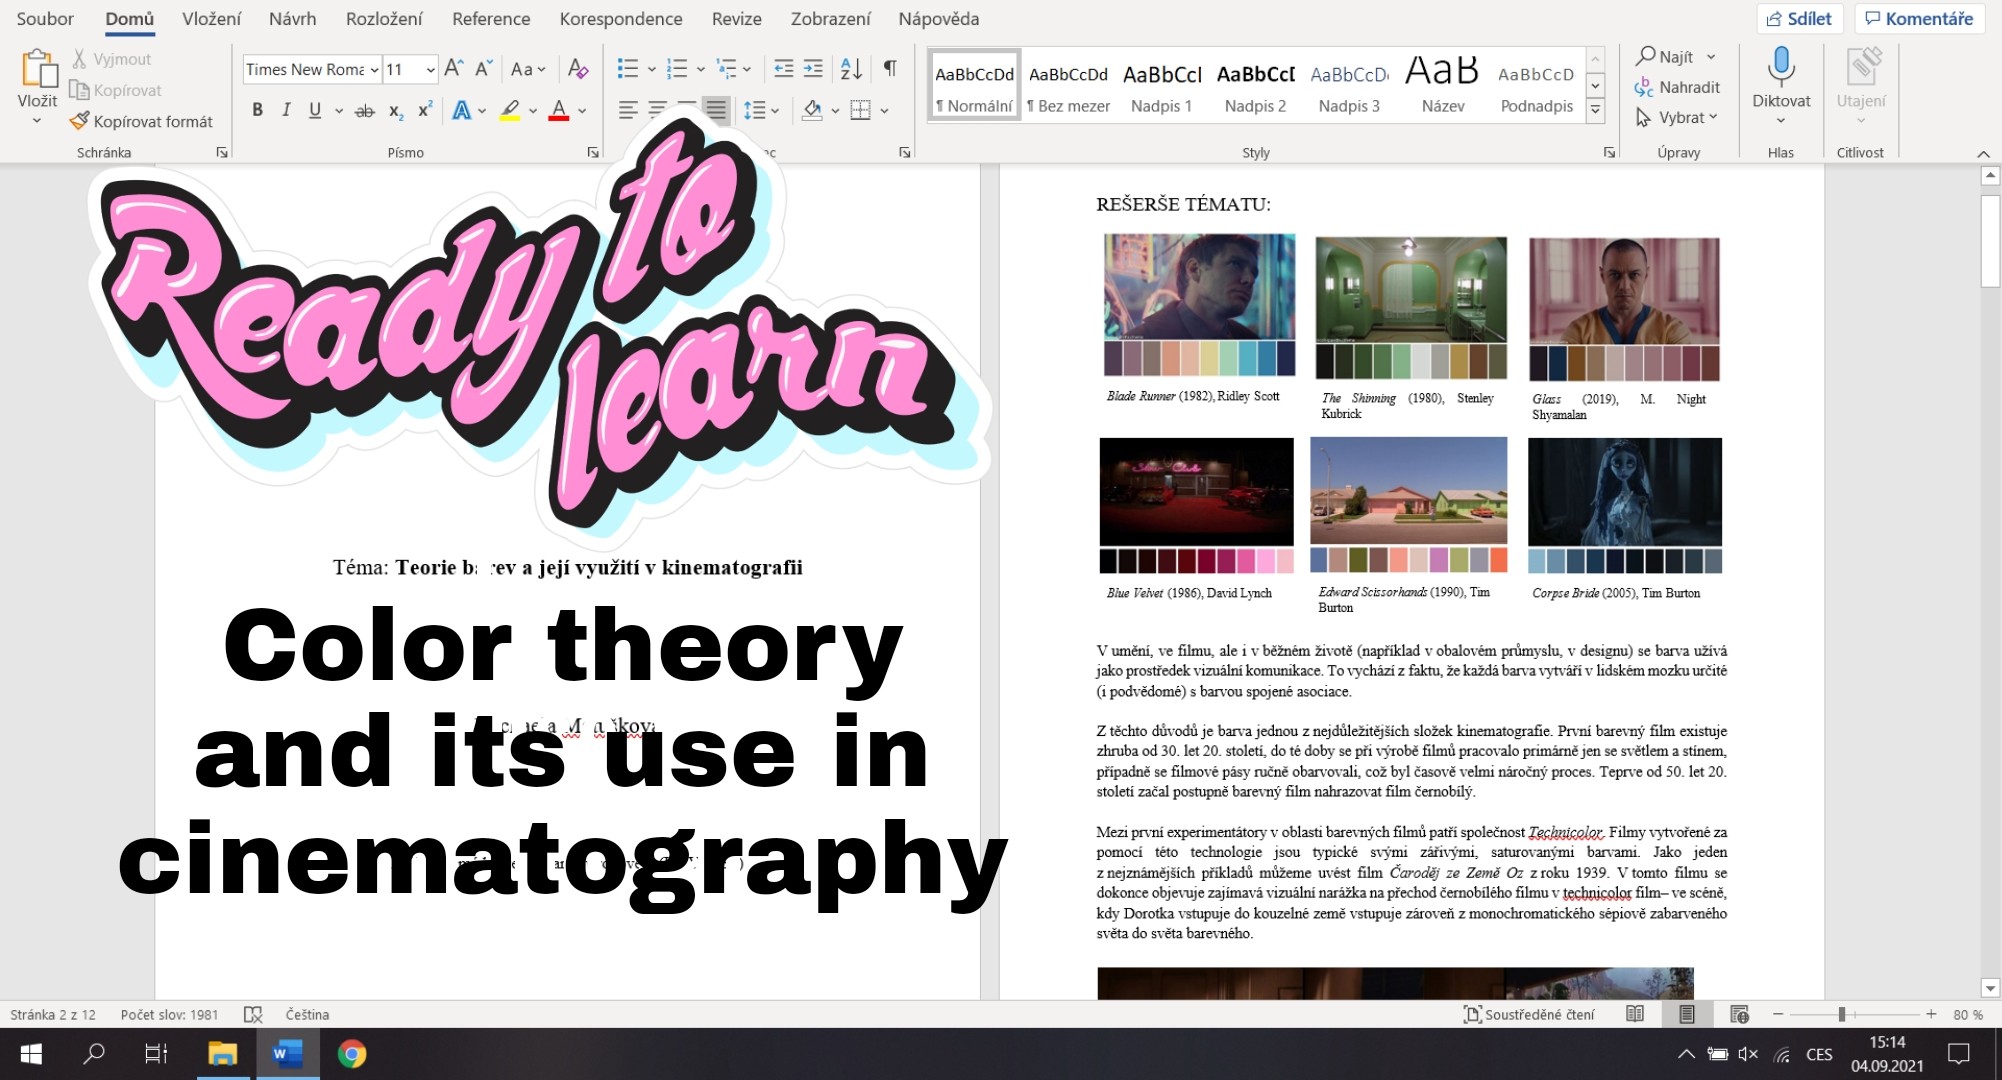Insert a bulleted list
Screen dimensions: 2002x1080
pyautogui.click(x=628, y=68)
